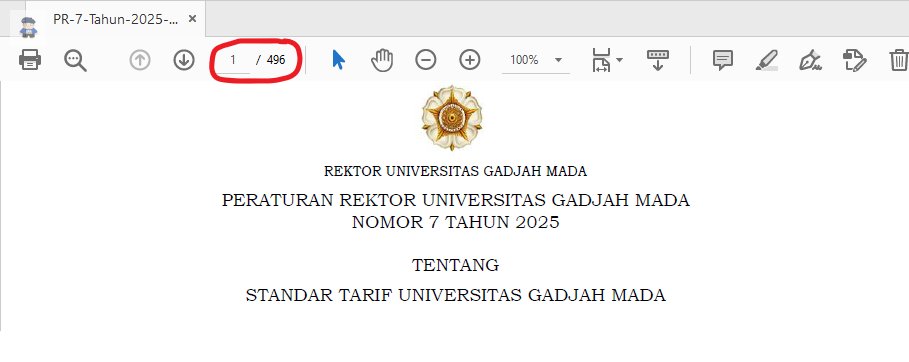The image size is (909, 362).
Task: Click the current page number field
Action: coord(233,60)
